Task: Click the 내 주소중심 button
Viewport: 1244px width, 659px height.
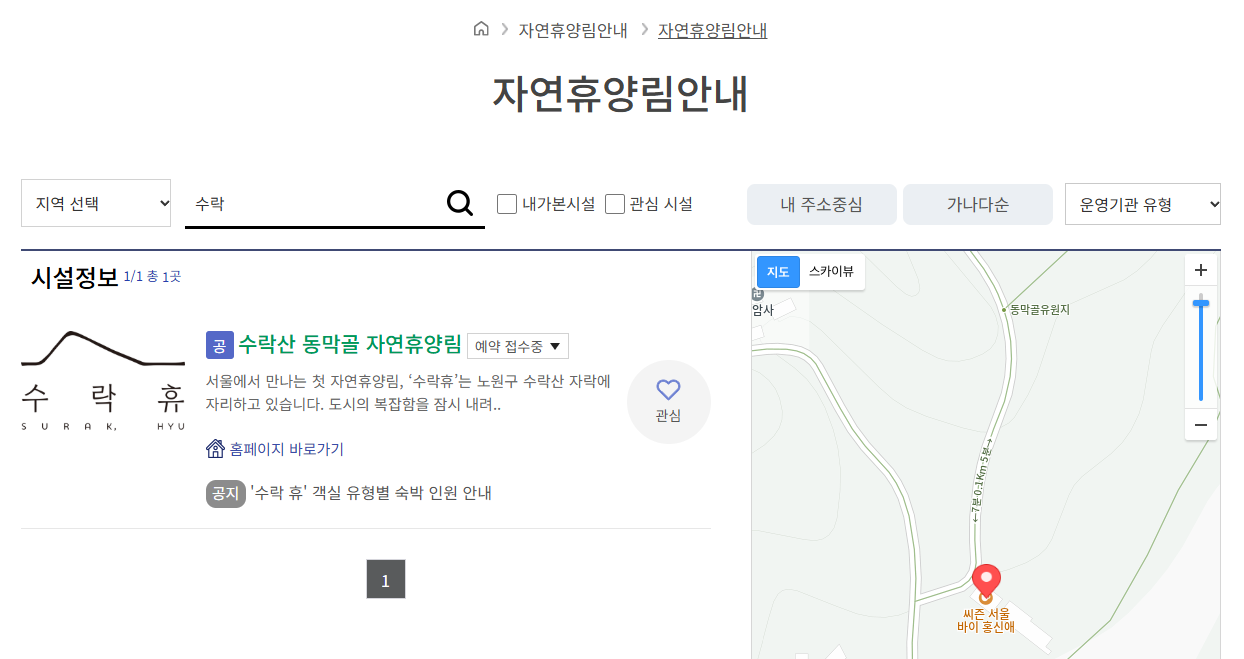Action: click(x=821, y=203)
